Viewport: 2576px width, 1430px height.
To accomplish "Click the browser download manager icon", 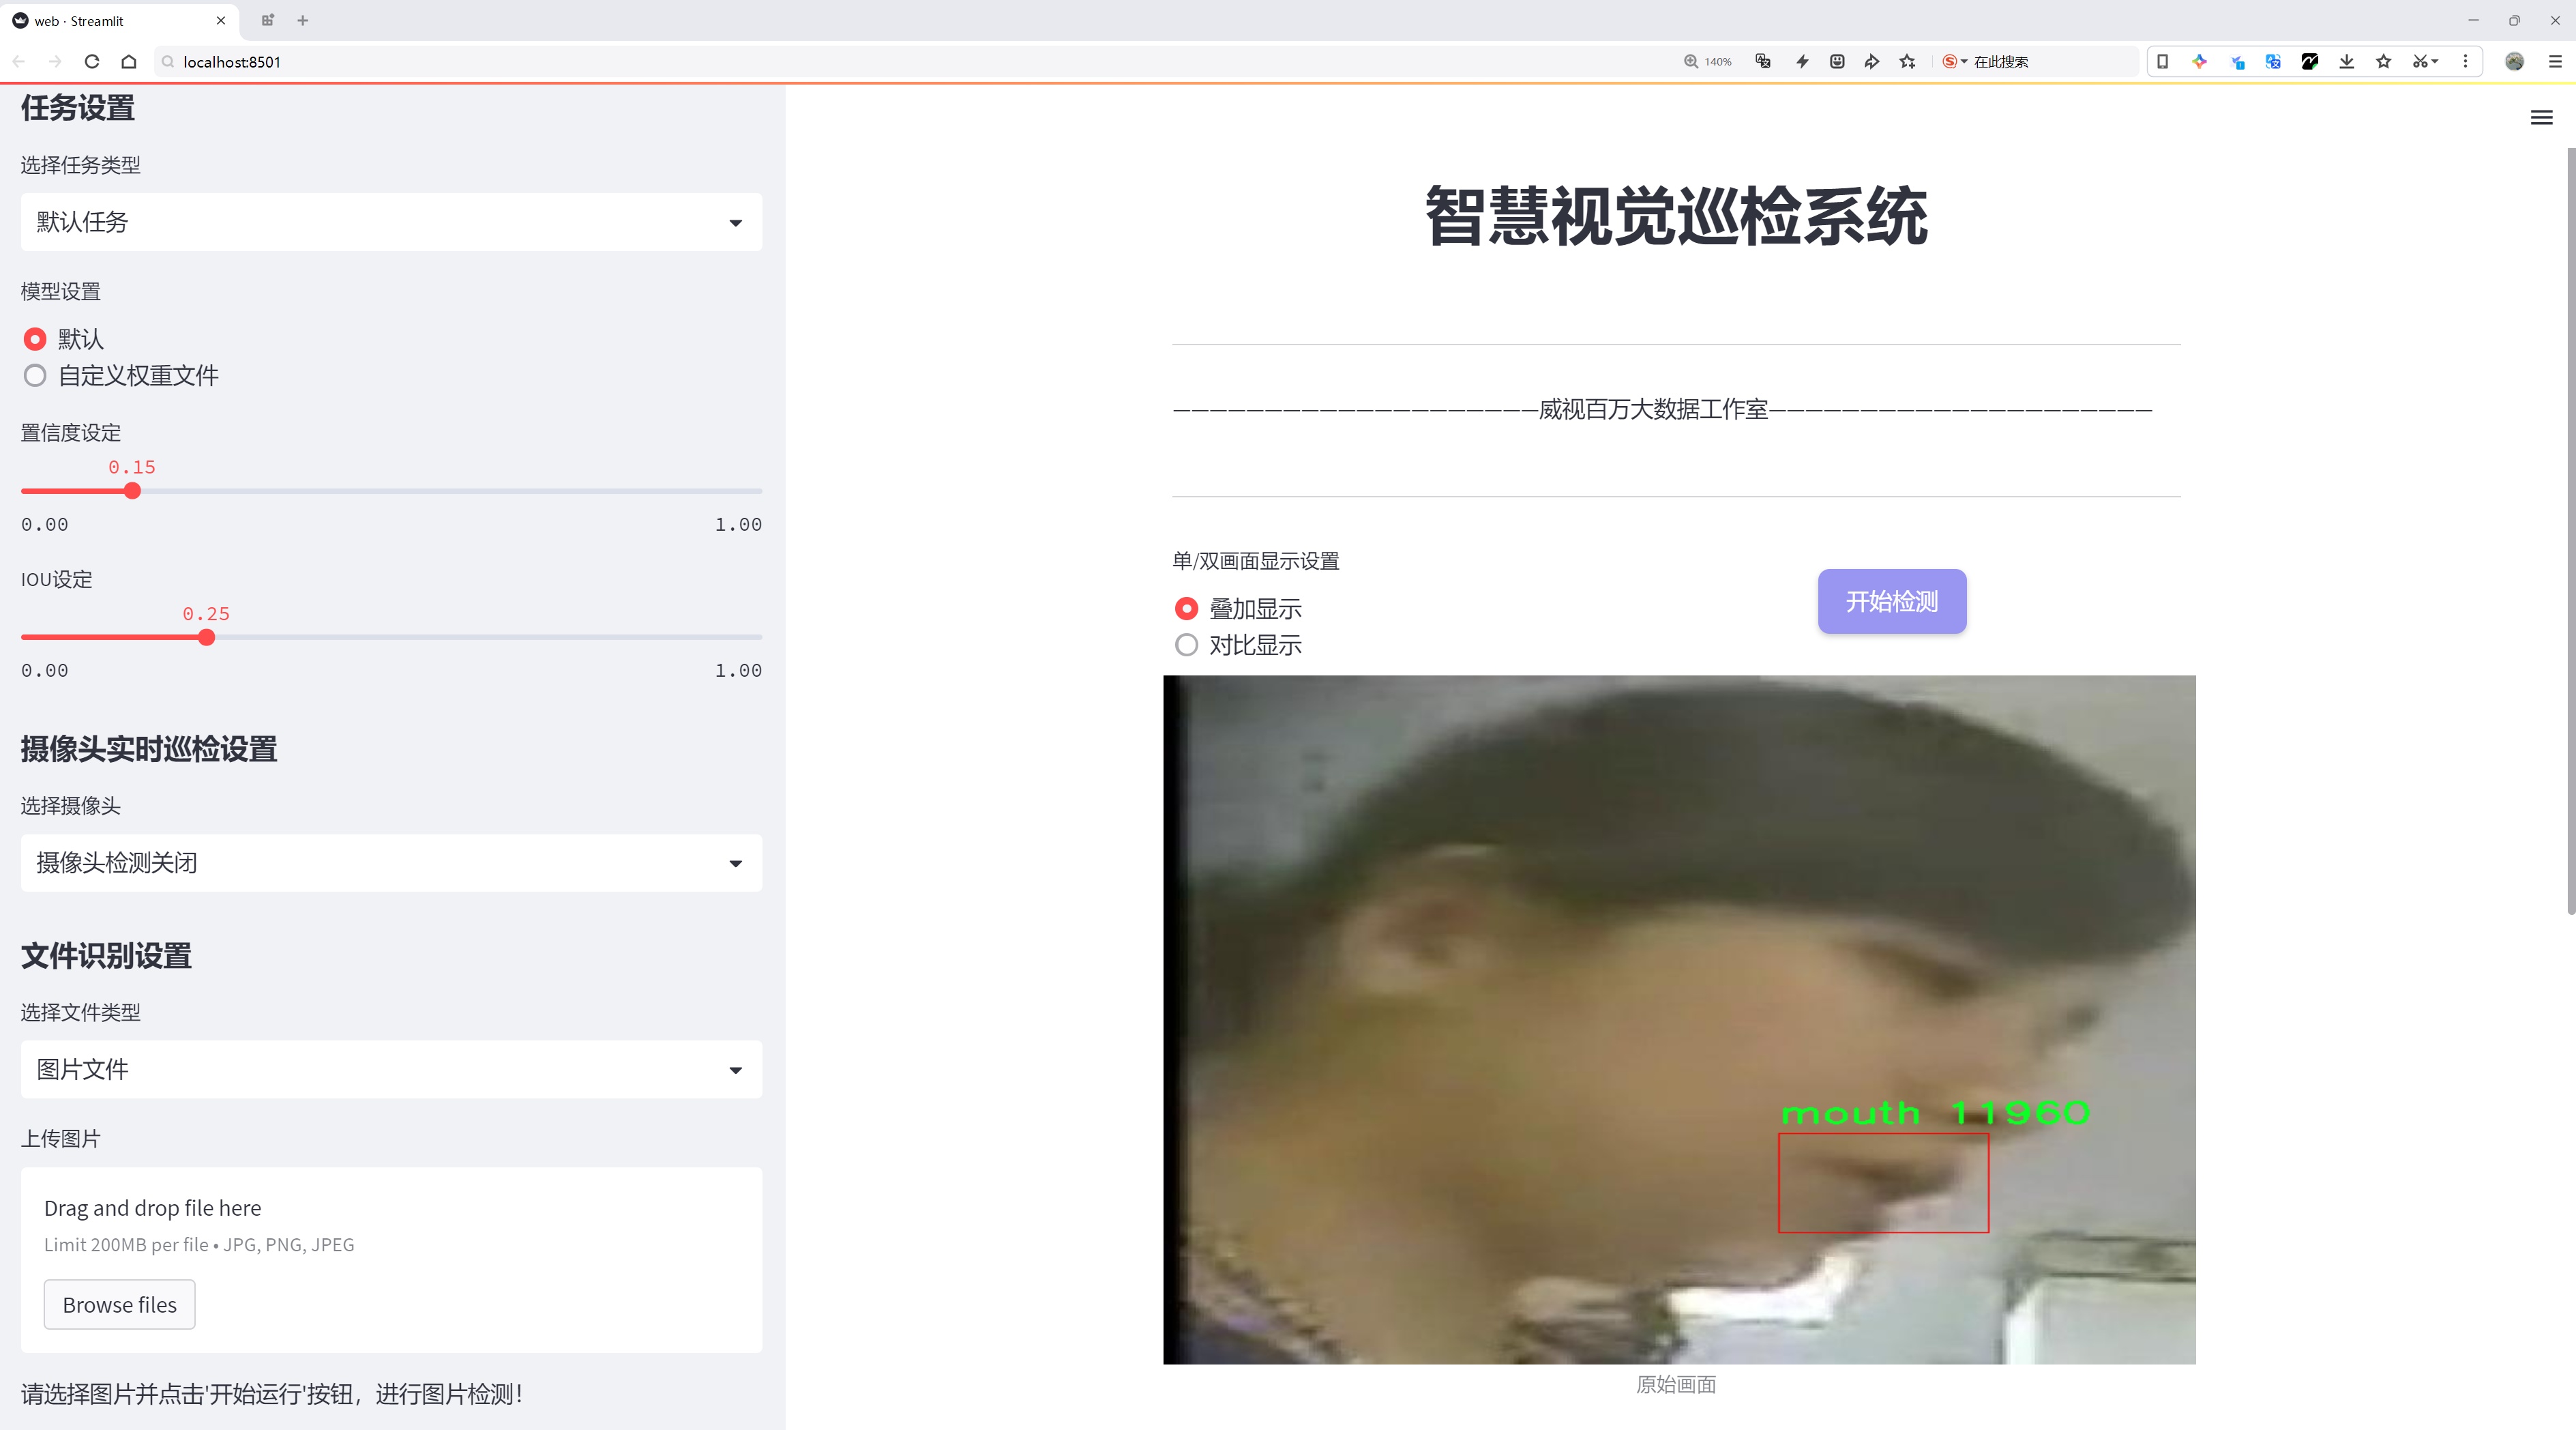I will click(x=2346, y=61).
